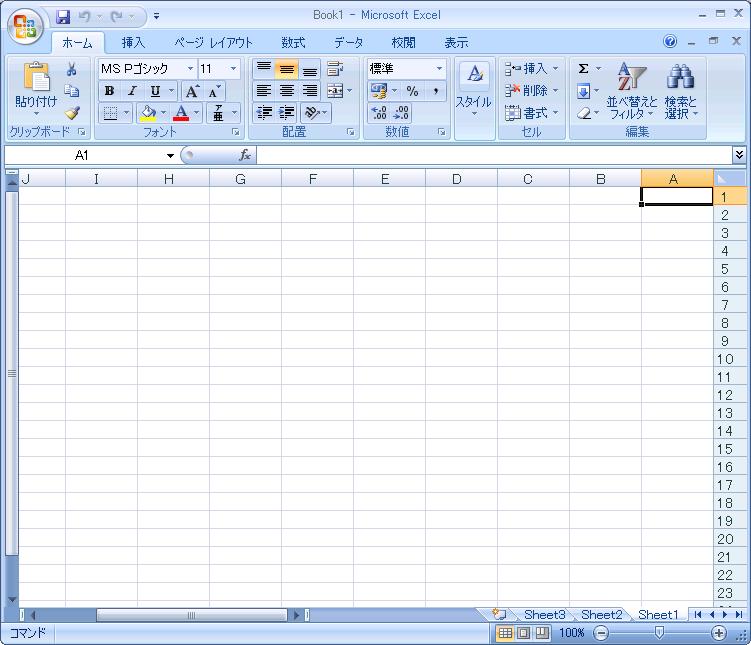Center text horizontally
Image resolution: width=751 pixels, height=645 pixels.
pyautogui.click(x=286, y=91)
